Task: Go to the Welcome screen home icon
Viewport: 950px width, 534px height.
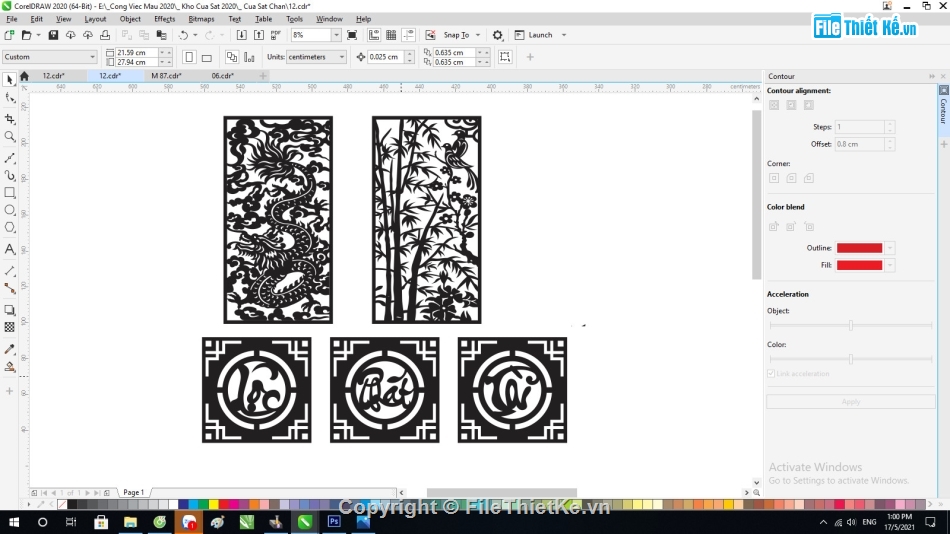Action: pyautogui.click(x=24, y=76)
